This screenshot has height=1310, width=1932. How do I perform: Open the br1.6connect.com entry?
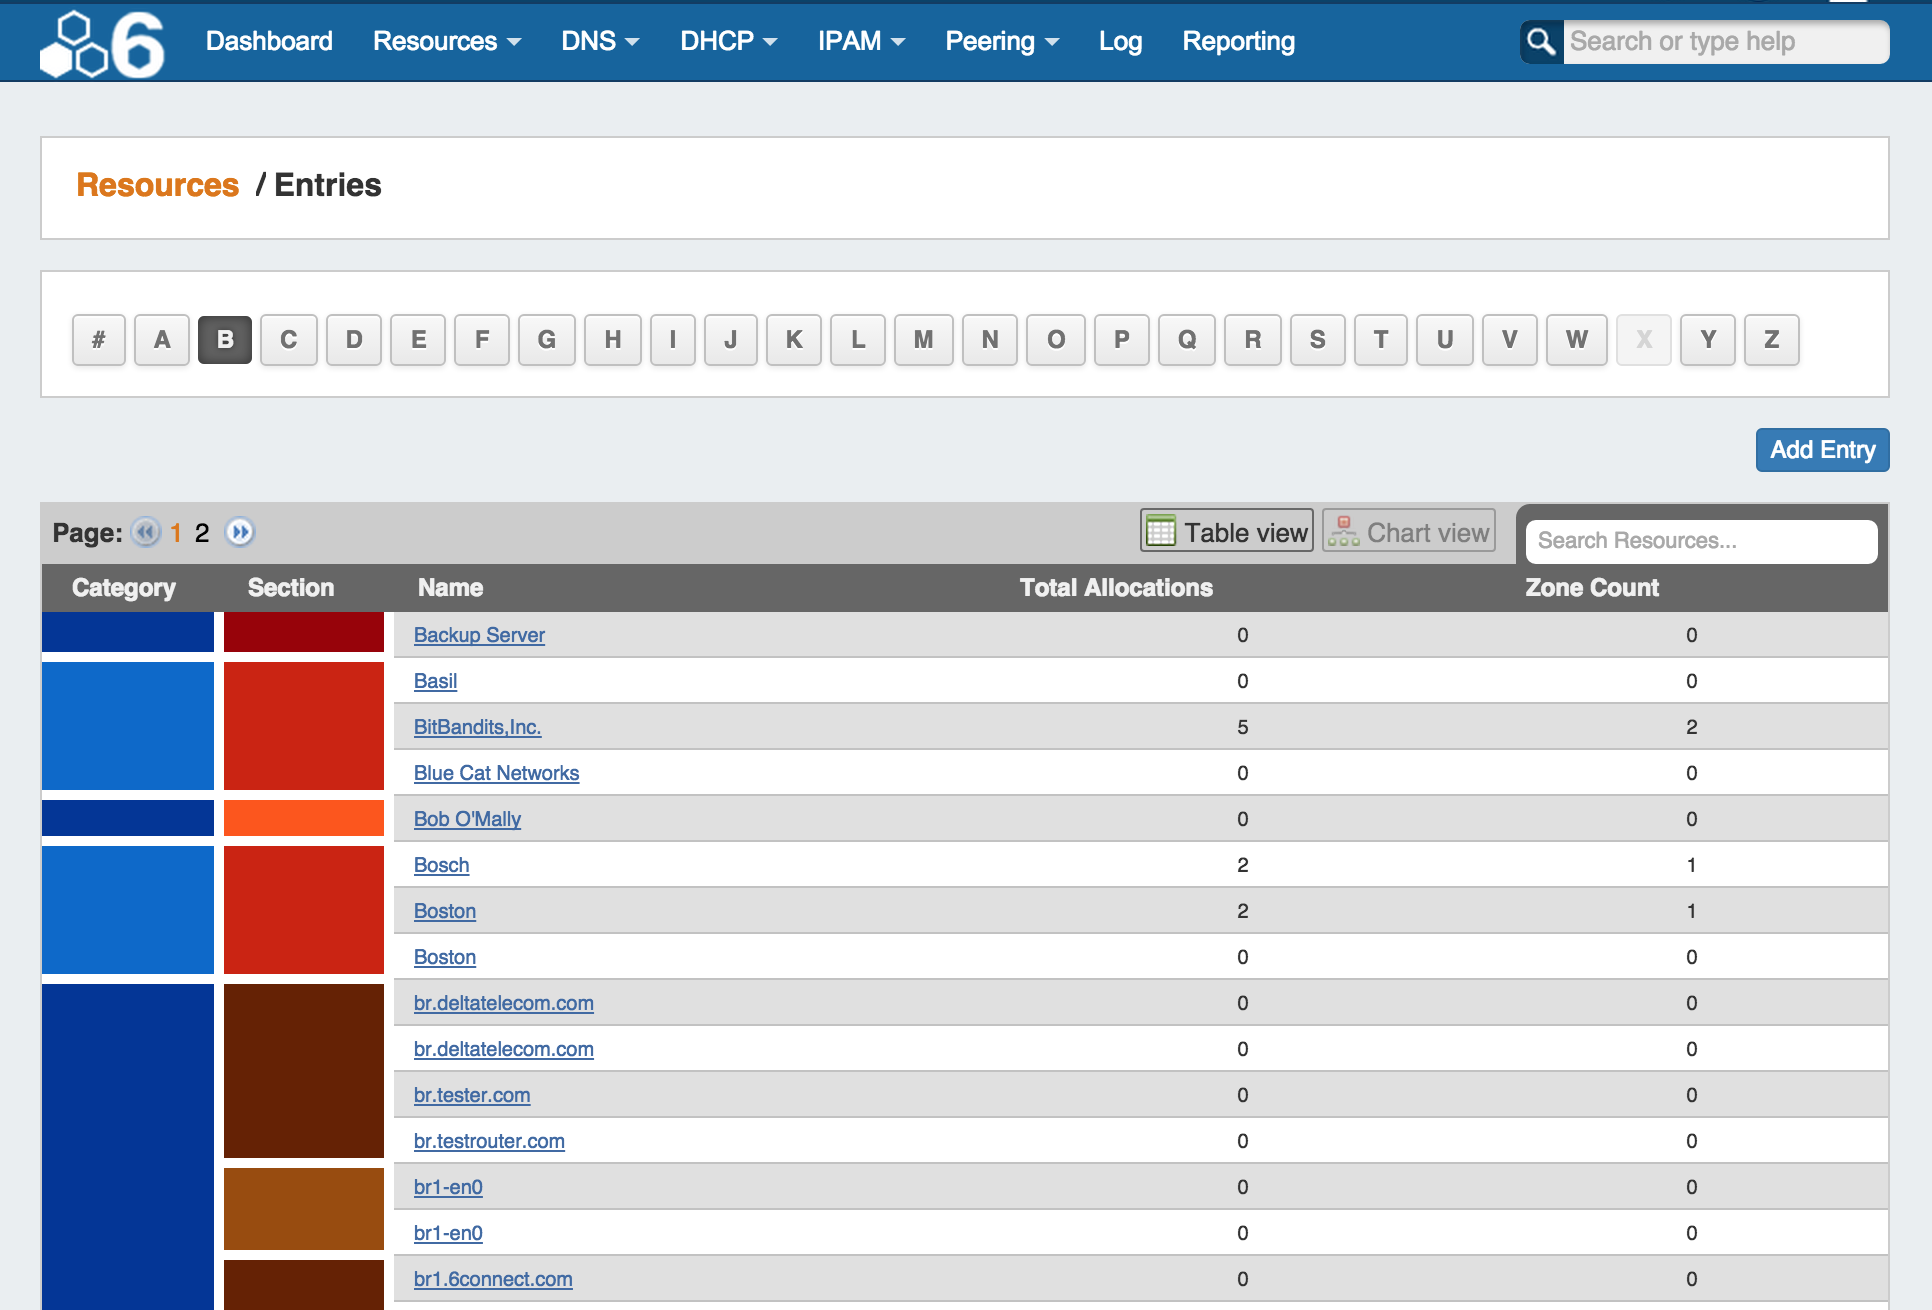493,1279
